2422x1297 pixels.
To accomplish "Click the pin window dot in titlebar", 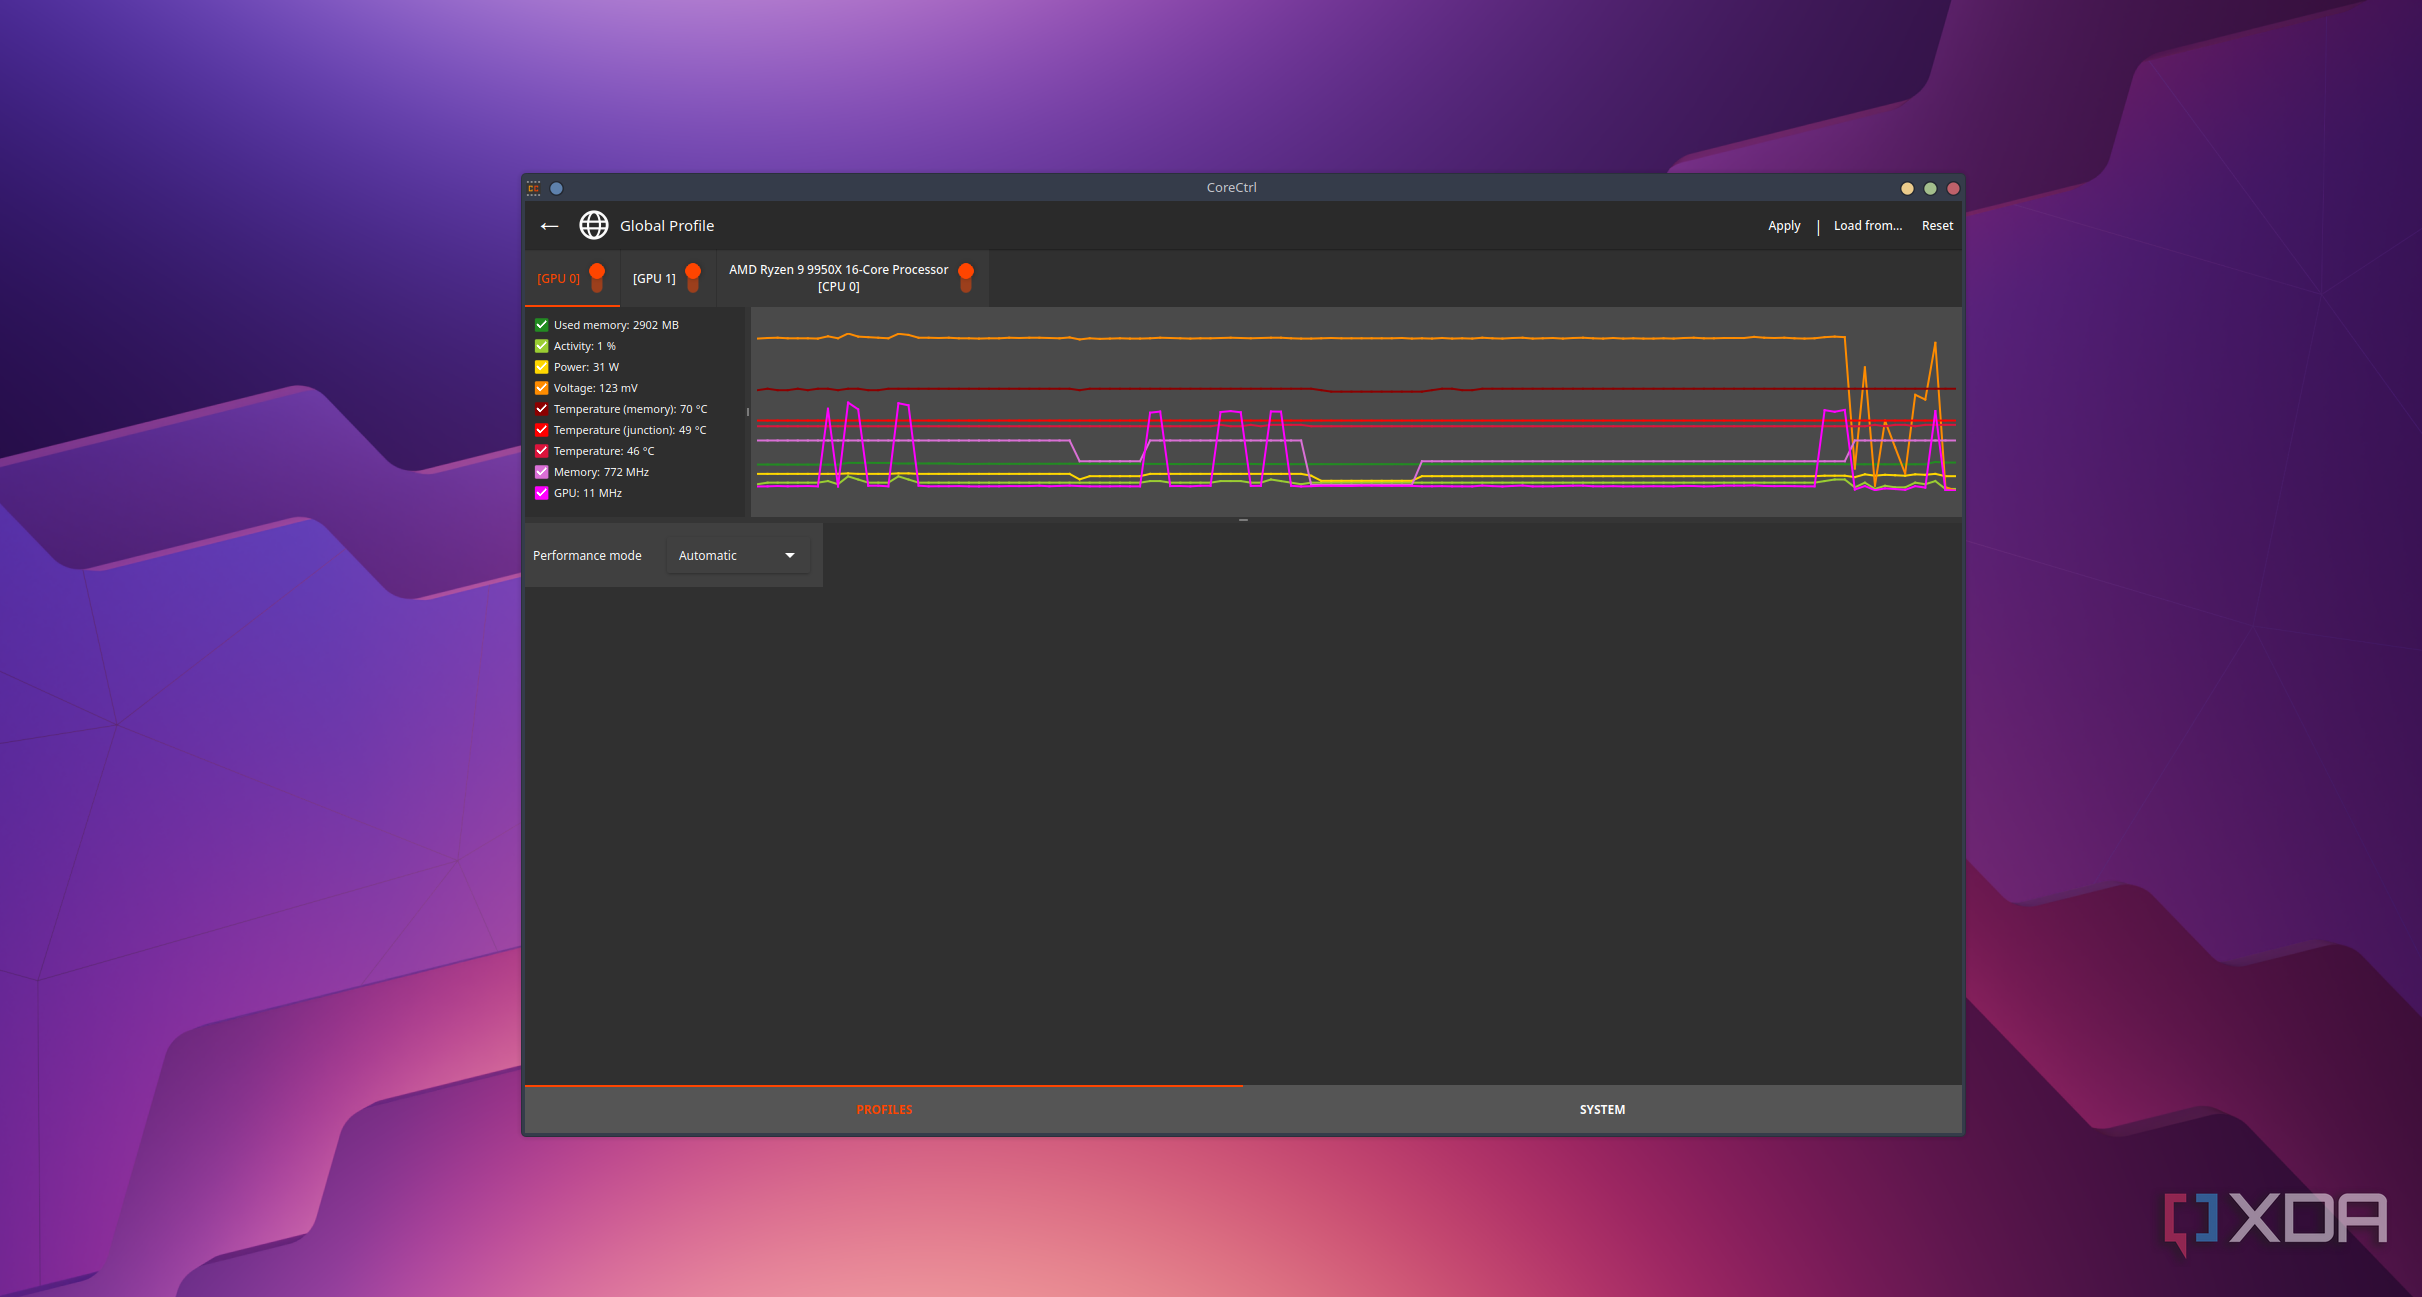I will (557, 188).
